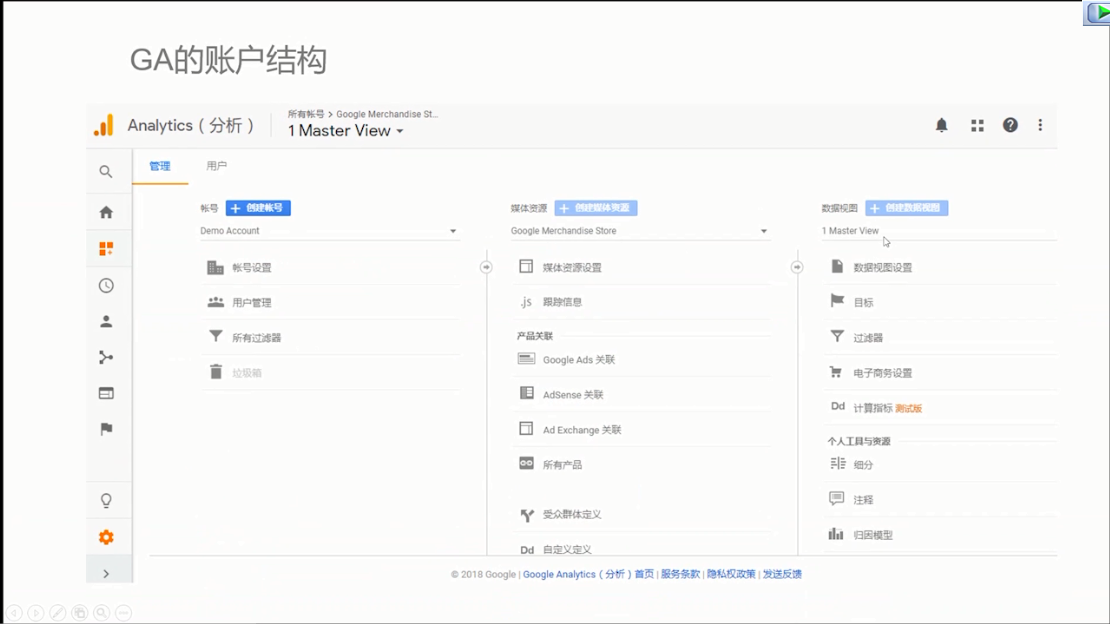Screen dimensions: 1110x624
Task: Open the slideshow pen tool
Action: 58,613
